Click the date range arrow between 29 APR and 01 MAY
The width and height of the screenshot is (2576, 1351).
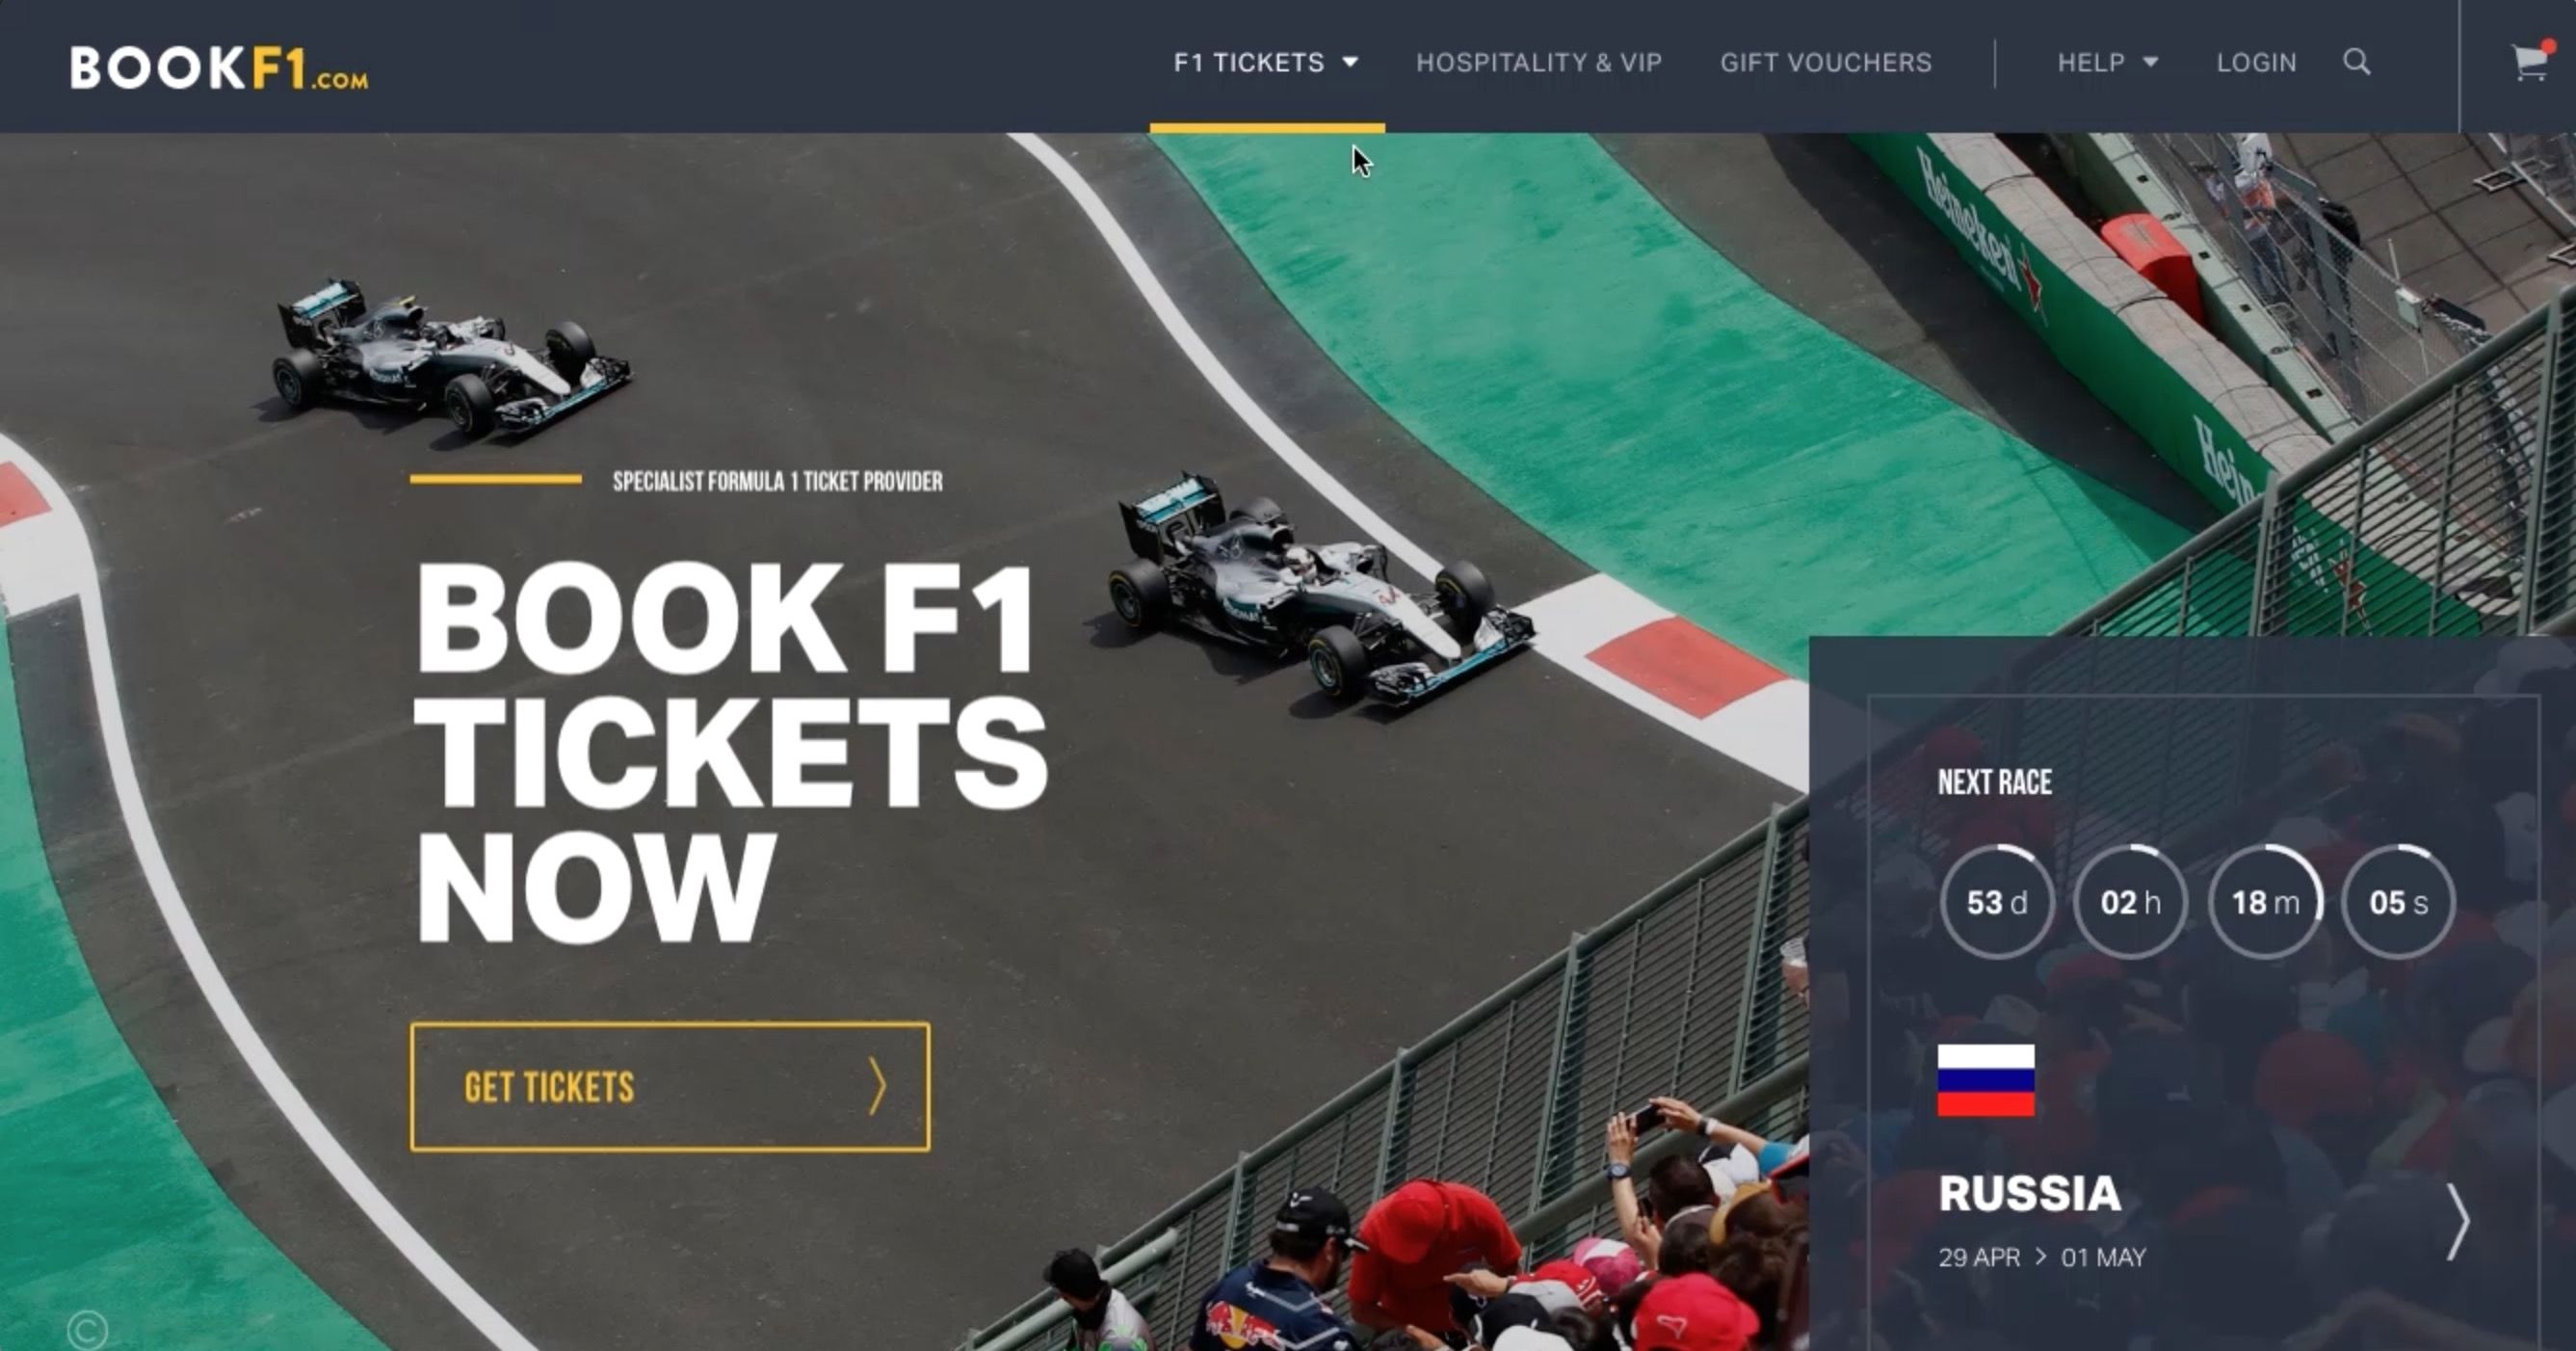pos(2040,1256)
